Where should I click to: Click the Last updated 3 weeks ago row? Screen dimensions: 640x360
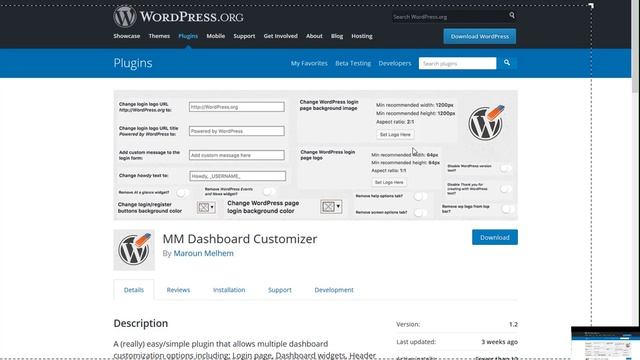[x=457, y=342]
